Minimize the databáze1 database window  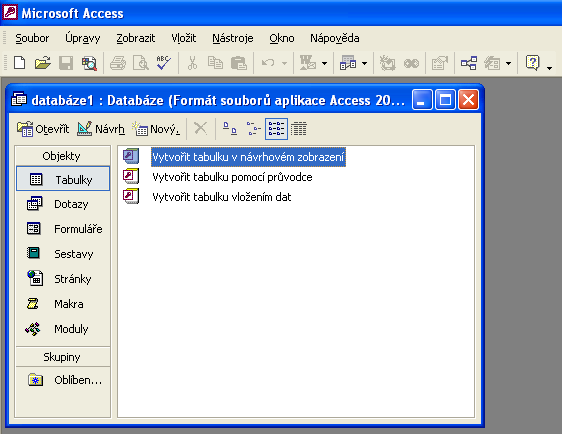click(422, 99)
